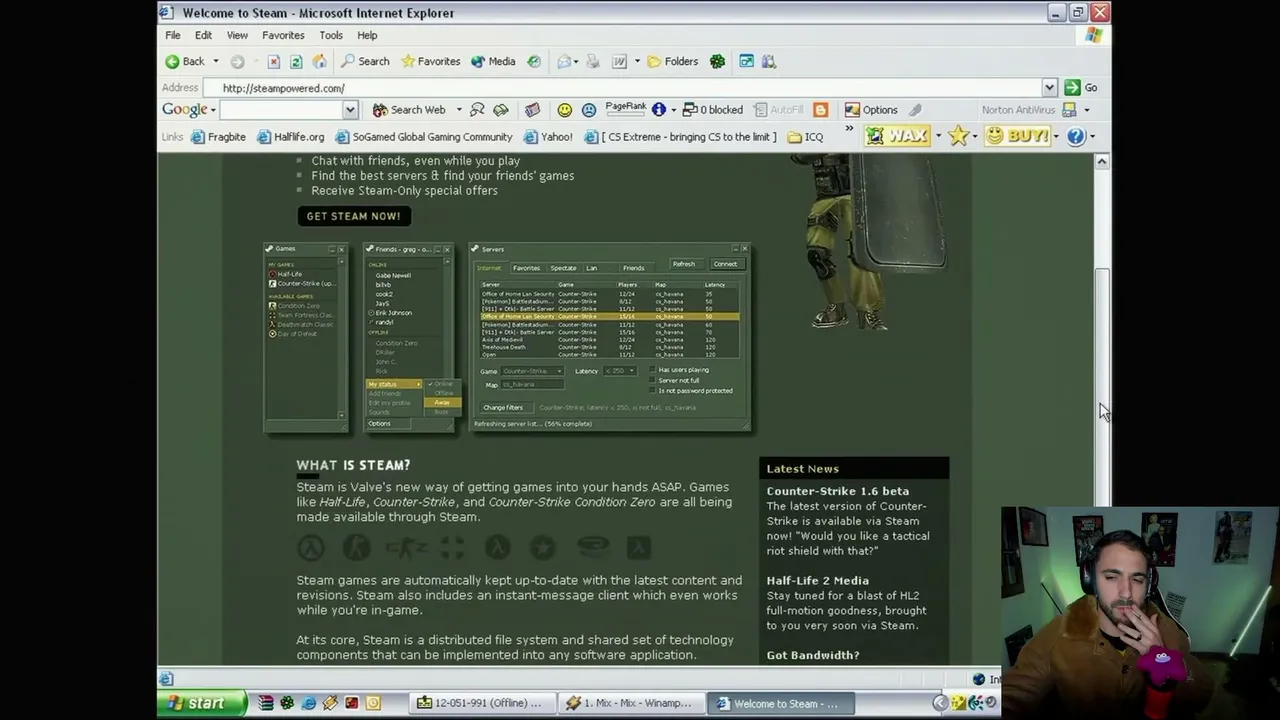Open the View menu

point(237,35)
